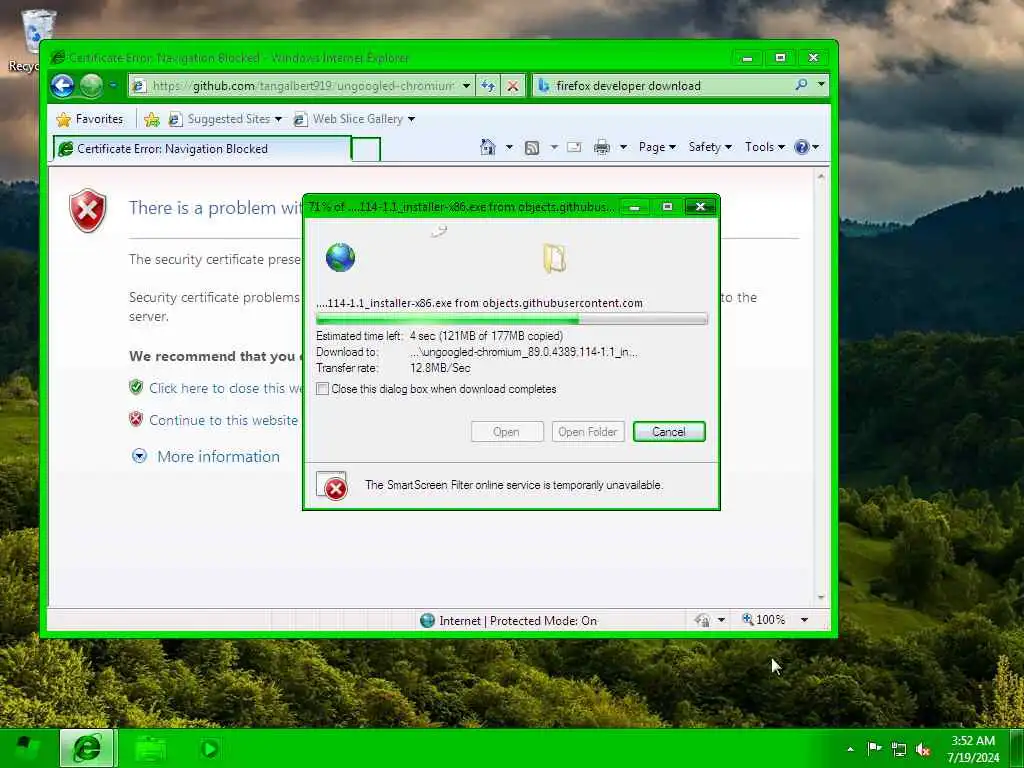Click the blue Help question mark icon
The width and height of the screenshot is (1024, 768).
tap(801, 147)
